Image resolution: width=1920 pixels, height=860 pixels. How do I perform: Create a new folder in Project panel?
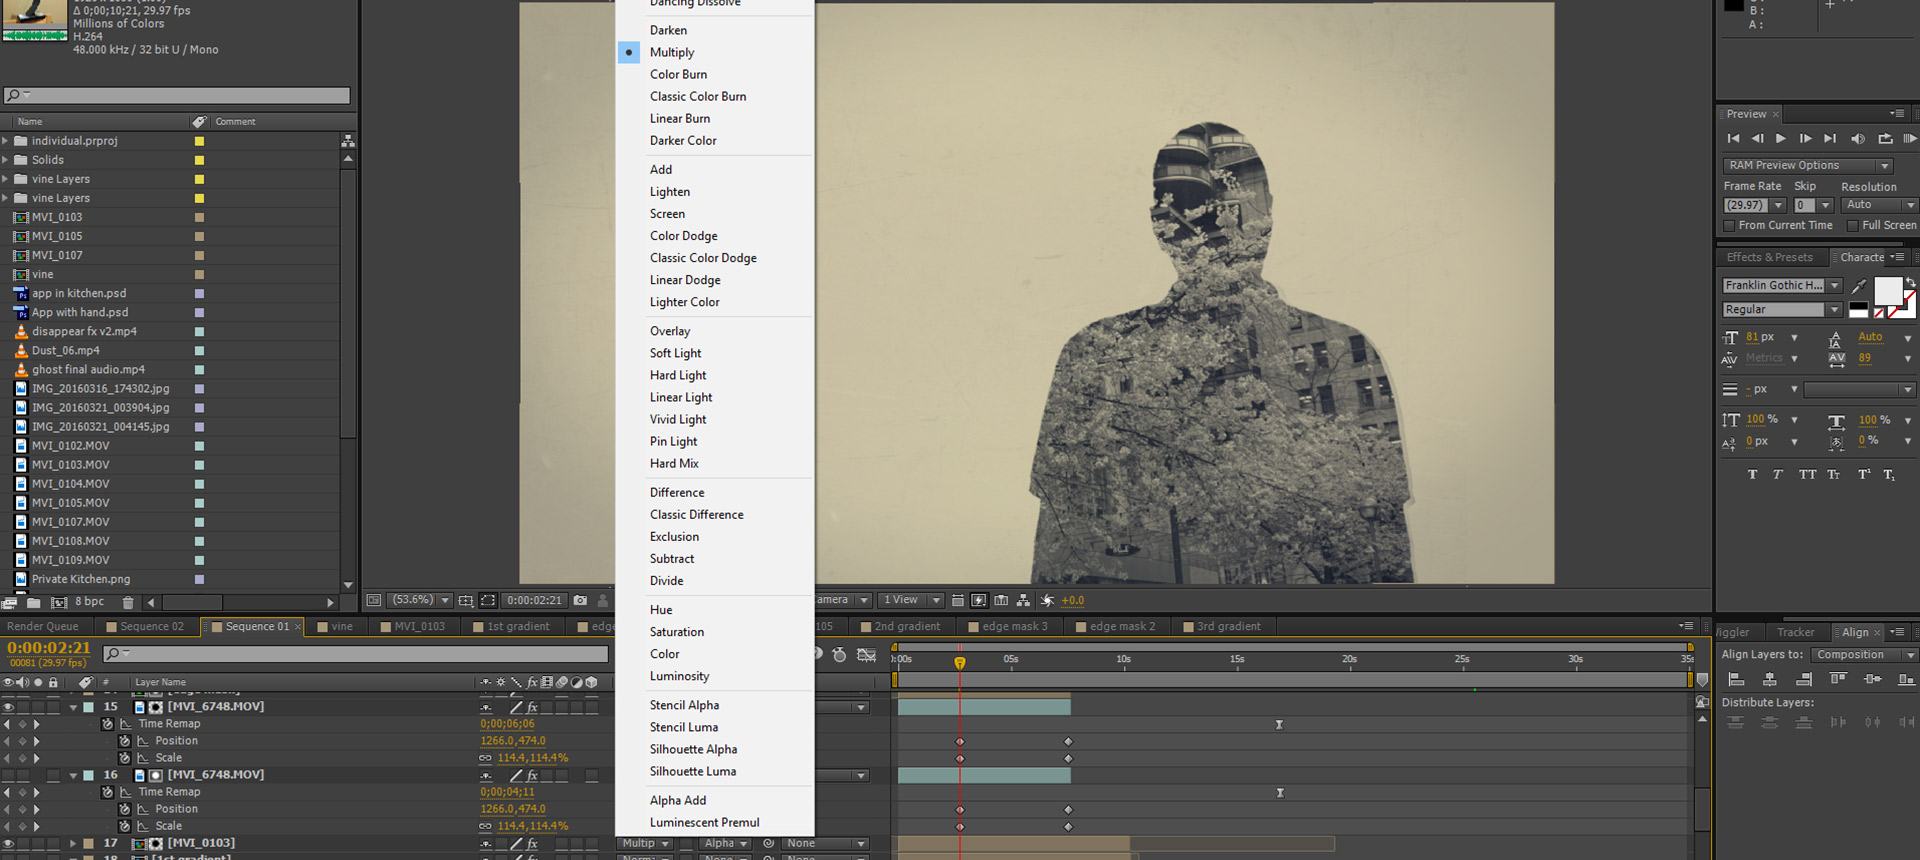point(34,603)
